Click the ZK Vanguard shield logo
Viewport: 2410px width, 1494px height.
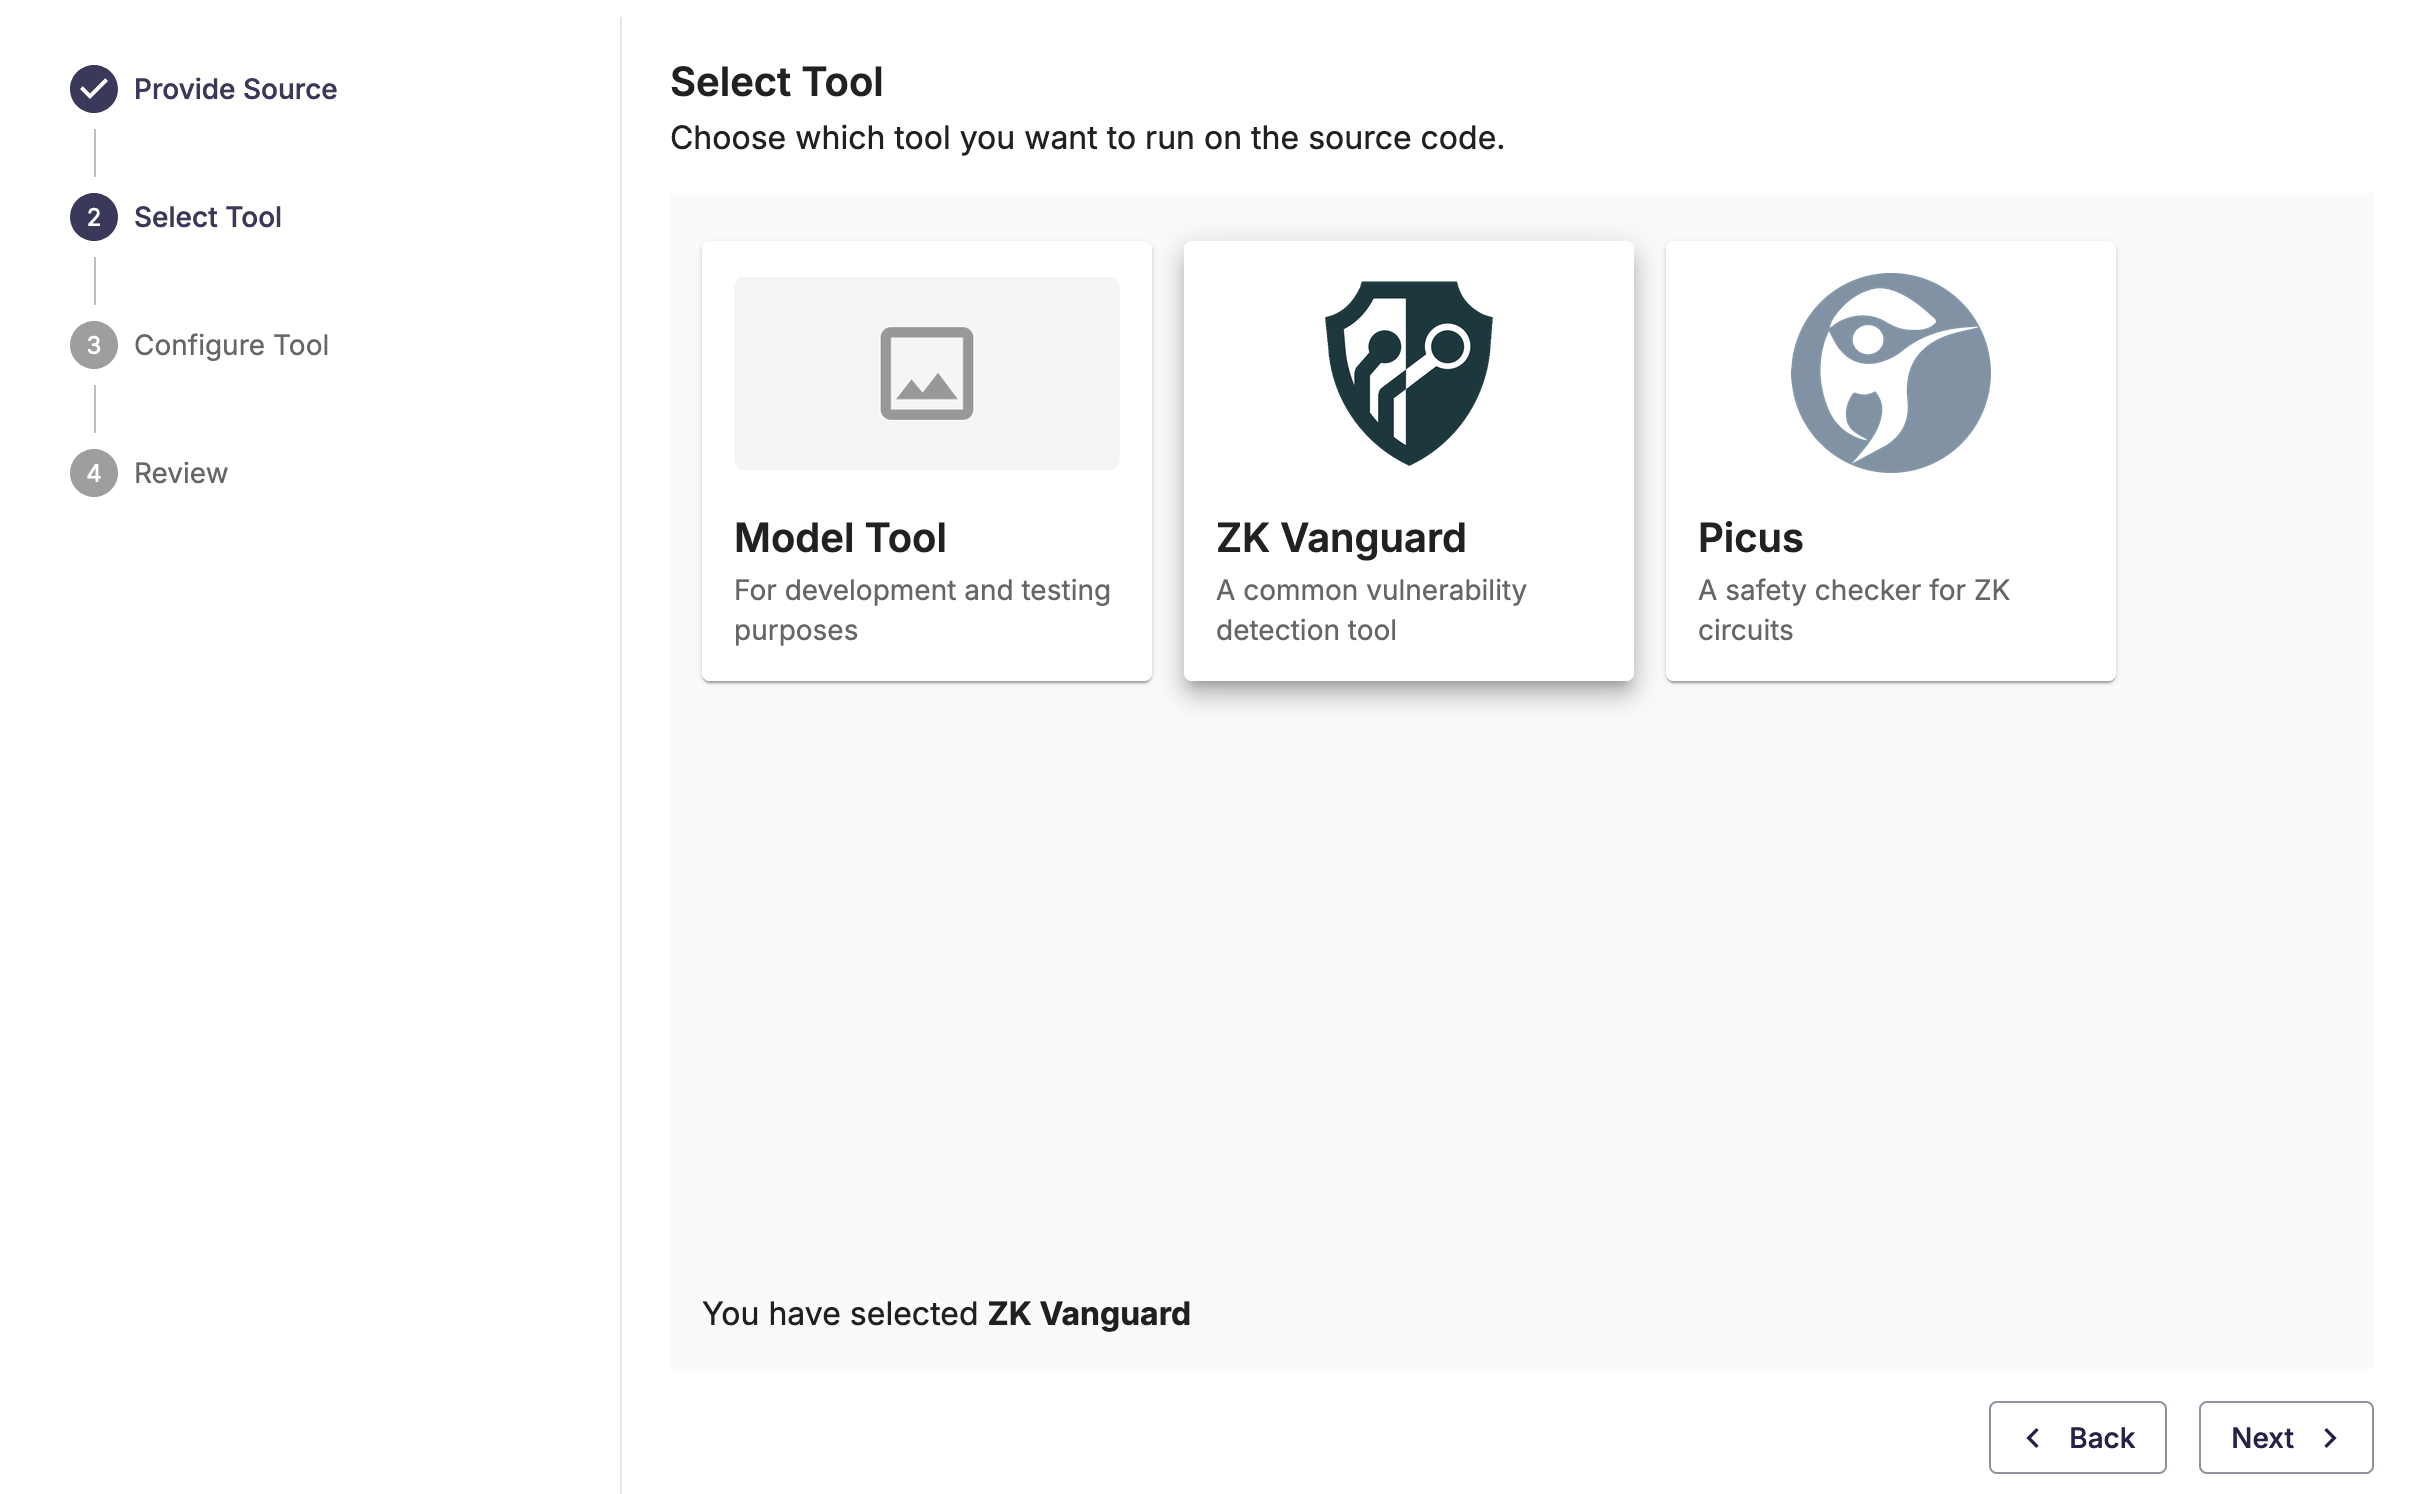click(1408, 372)
